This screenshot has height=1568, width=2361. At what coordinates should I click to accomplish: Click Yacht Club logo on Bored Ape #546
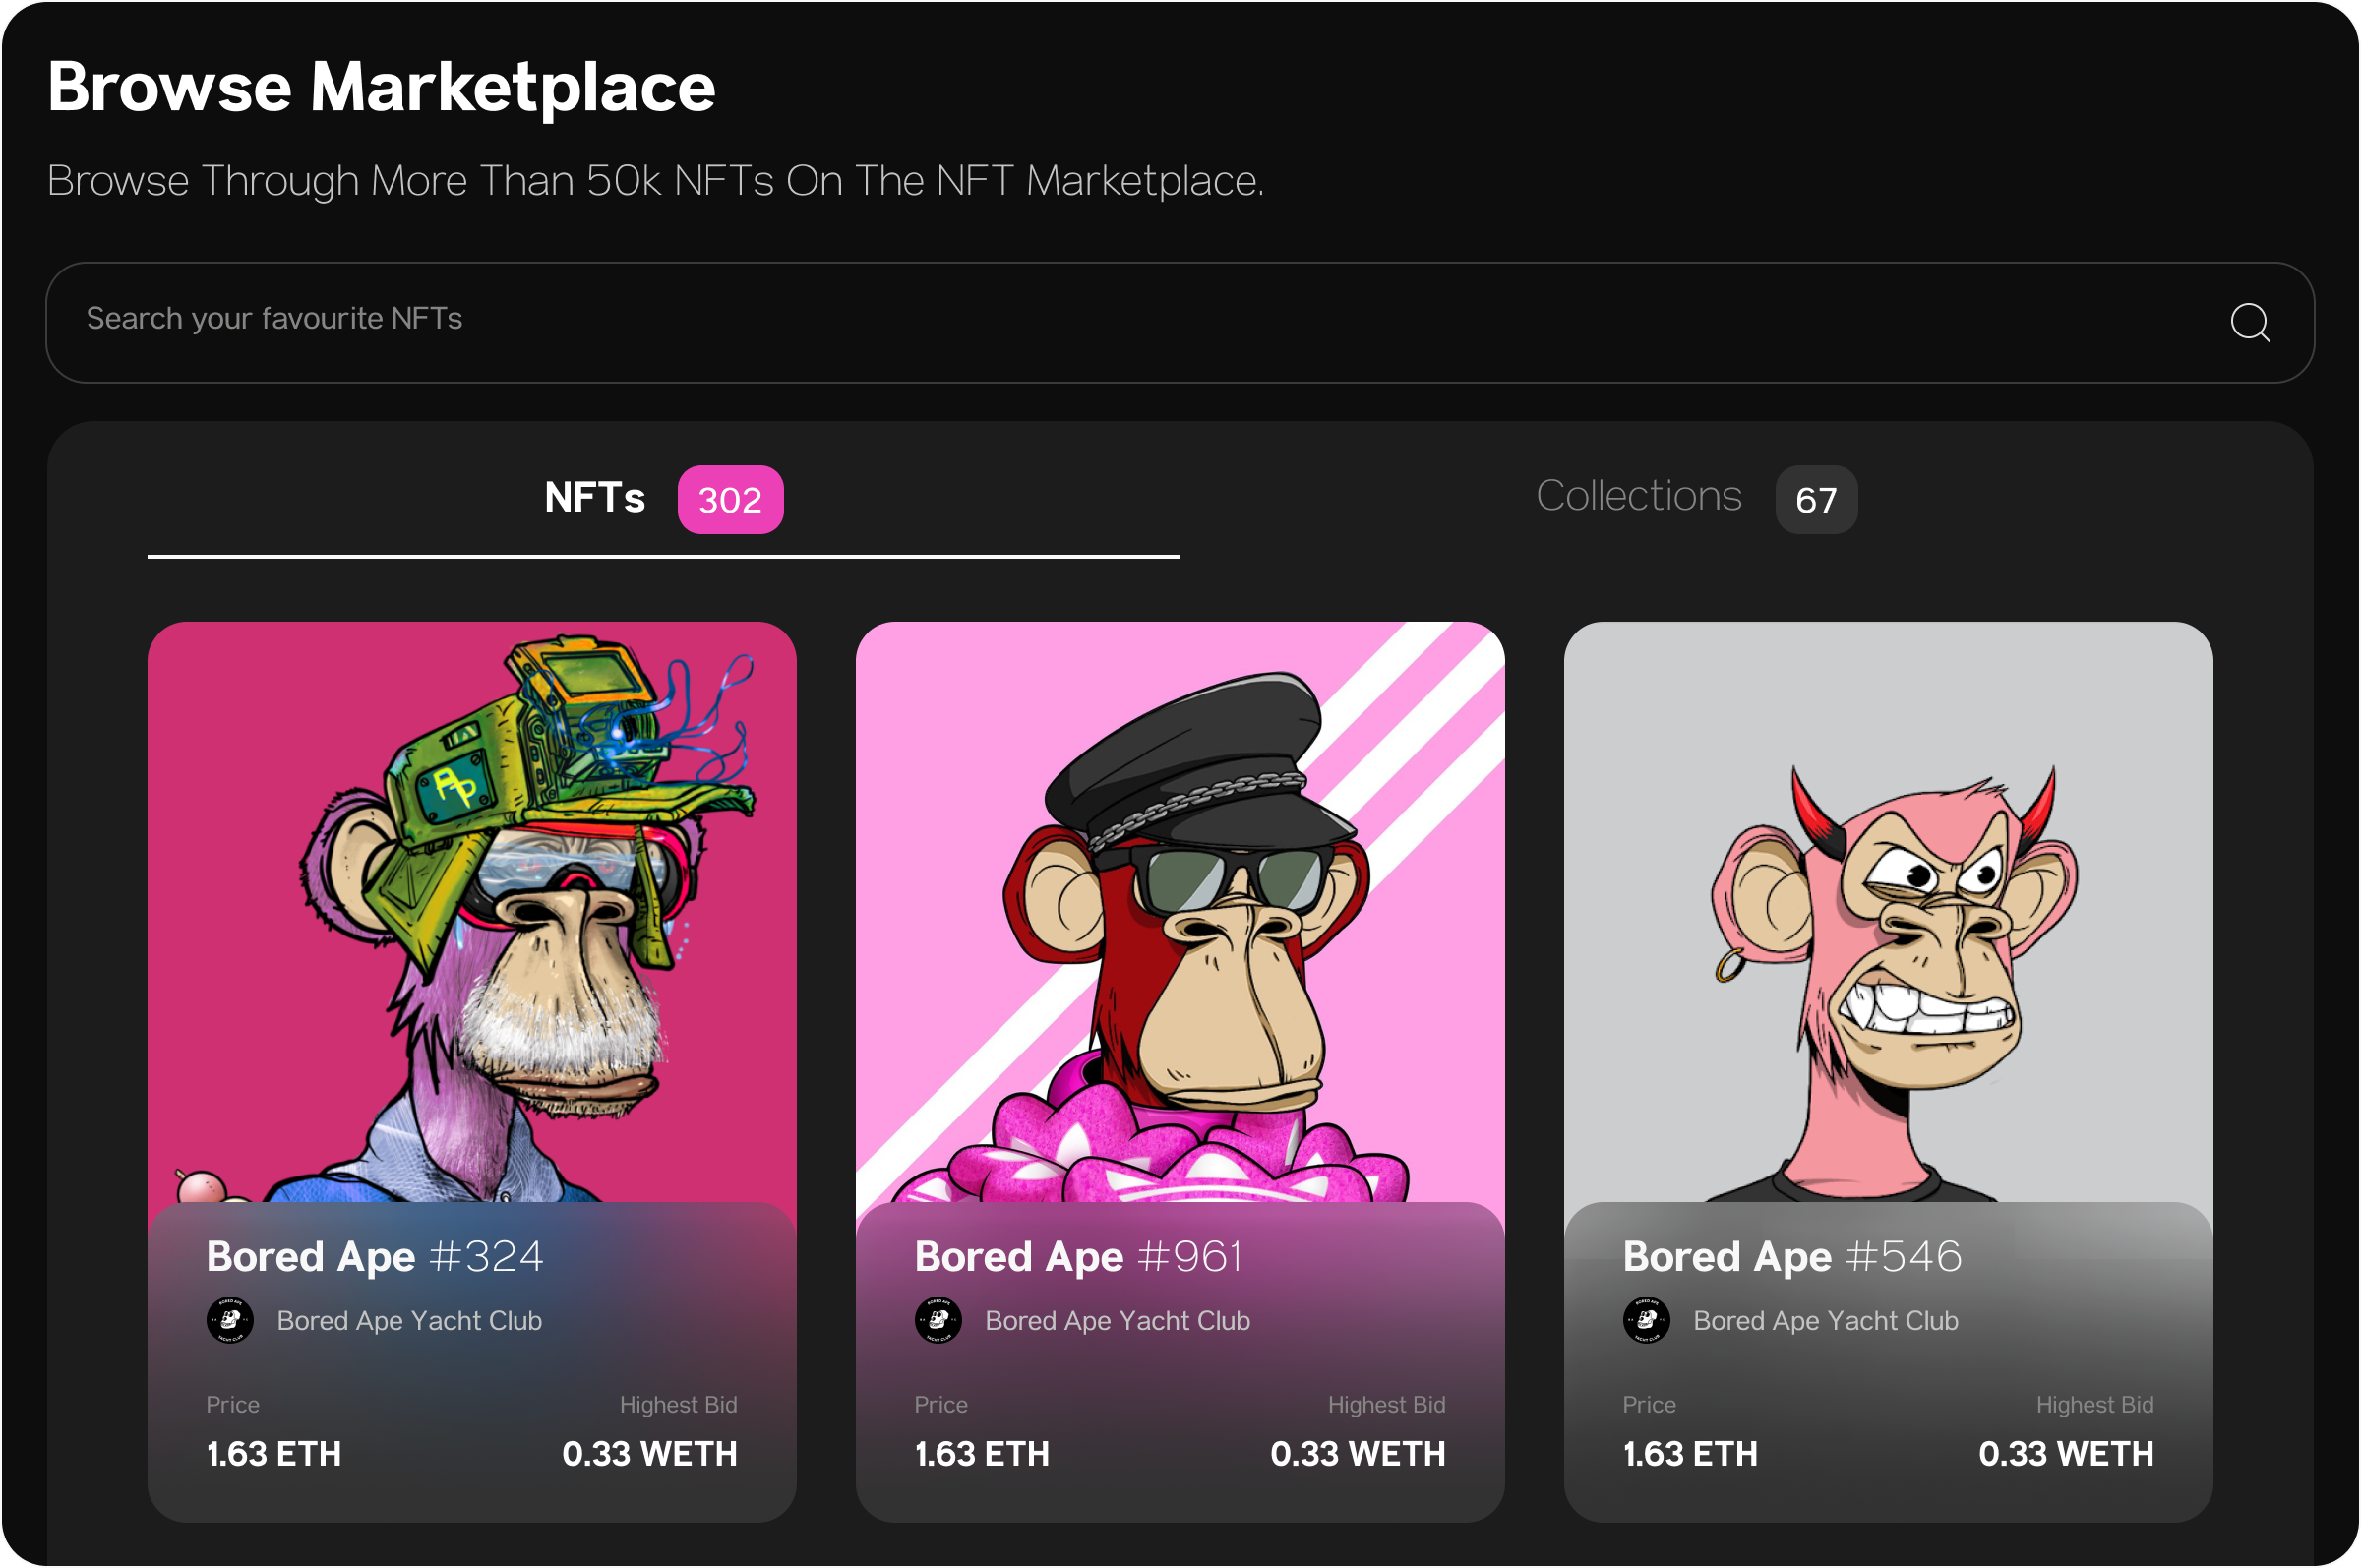[1646, 1320]
